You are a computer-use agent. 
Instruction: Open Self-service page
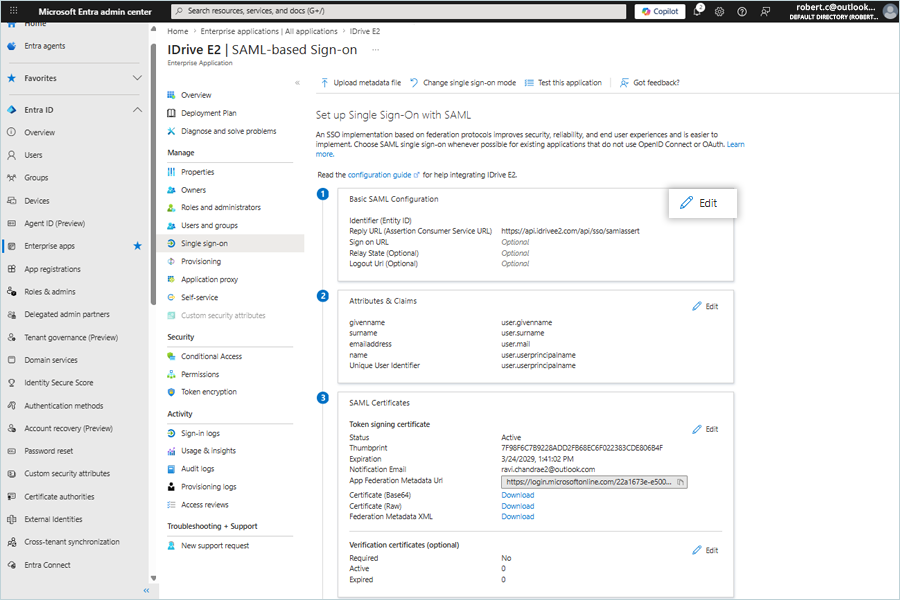click(199, 297)
